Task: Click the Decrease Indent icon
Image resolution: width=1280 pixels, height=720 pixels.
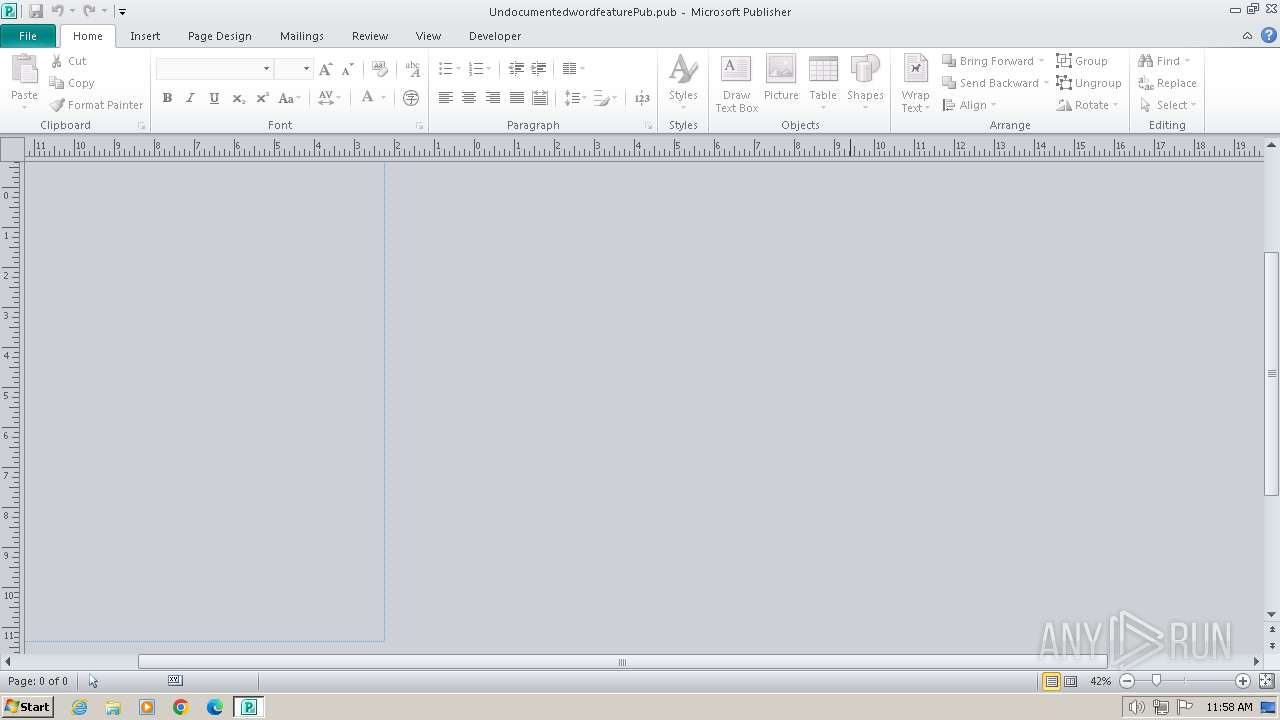Action: pyautogui.click(x=516, y=69)
